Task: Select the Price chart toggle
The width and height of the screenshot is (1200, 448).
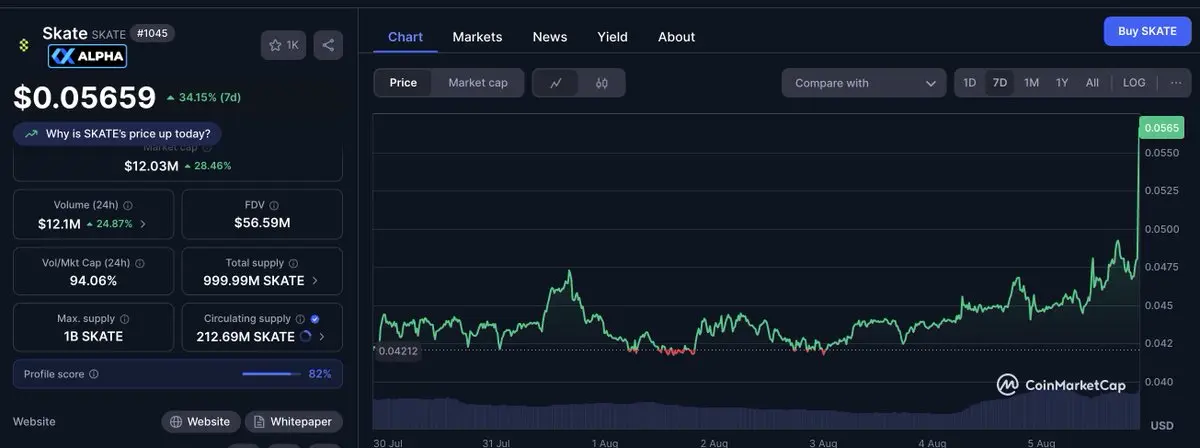Action: point(403,83)
